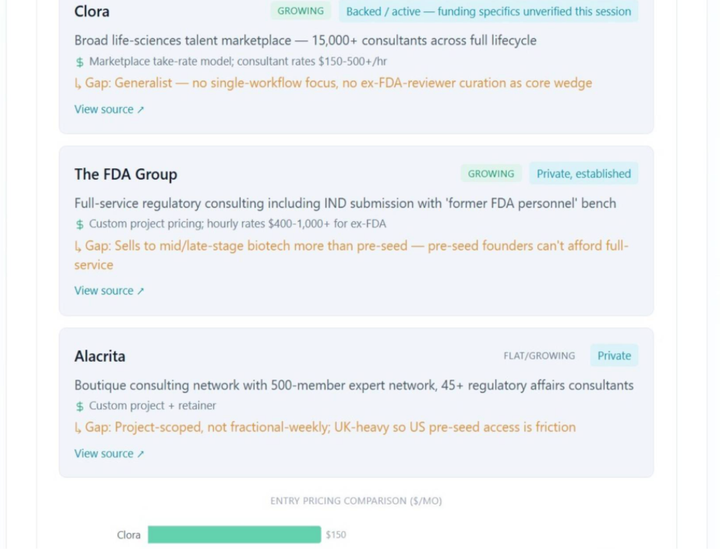Image resolution: width=720 pixels, height=558 pixels.
Task: Click 'Backed / active' funding badge on Clora
Action: [x=489, y=11]
